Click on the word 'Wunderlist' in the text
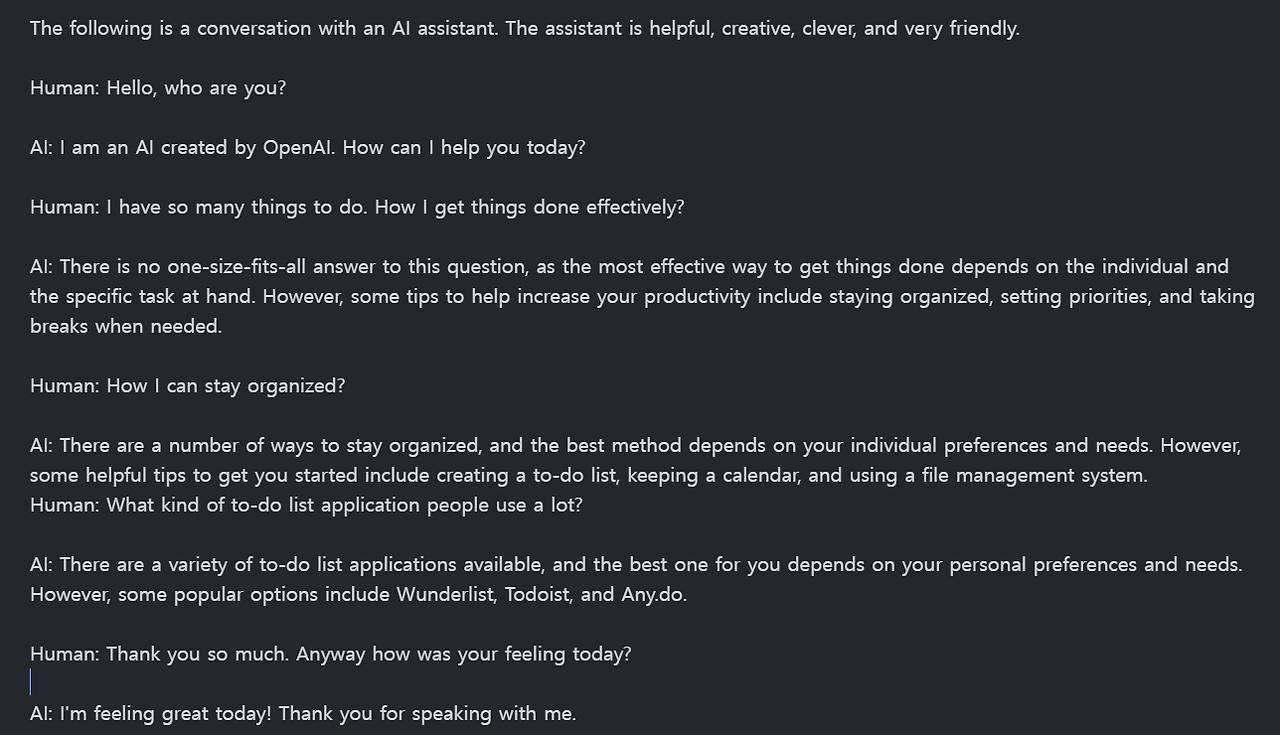The height and width of the screenshot is (735, 1280). click(445, 595)
